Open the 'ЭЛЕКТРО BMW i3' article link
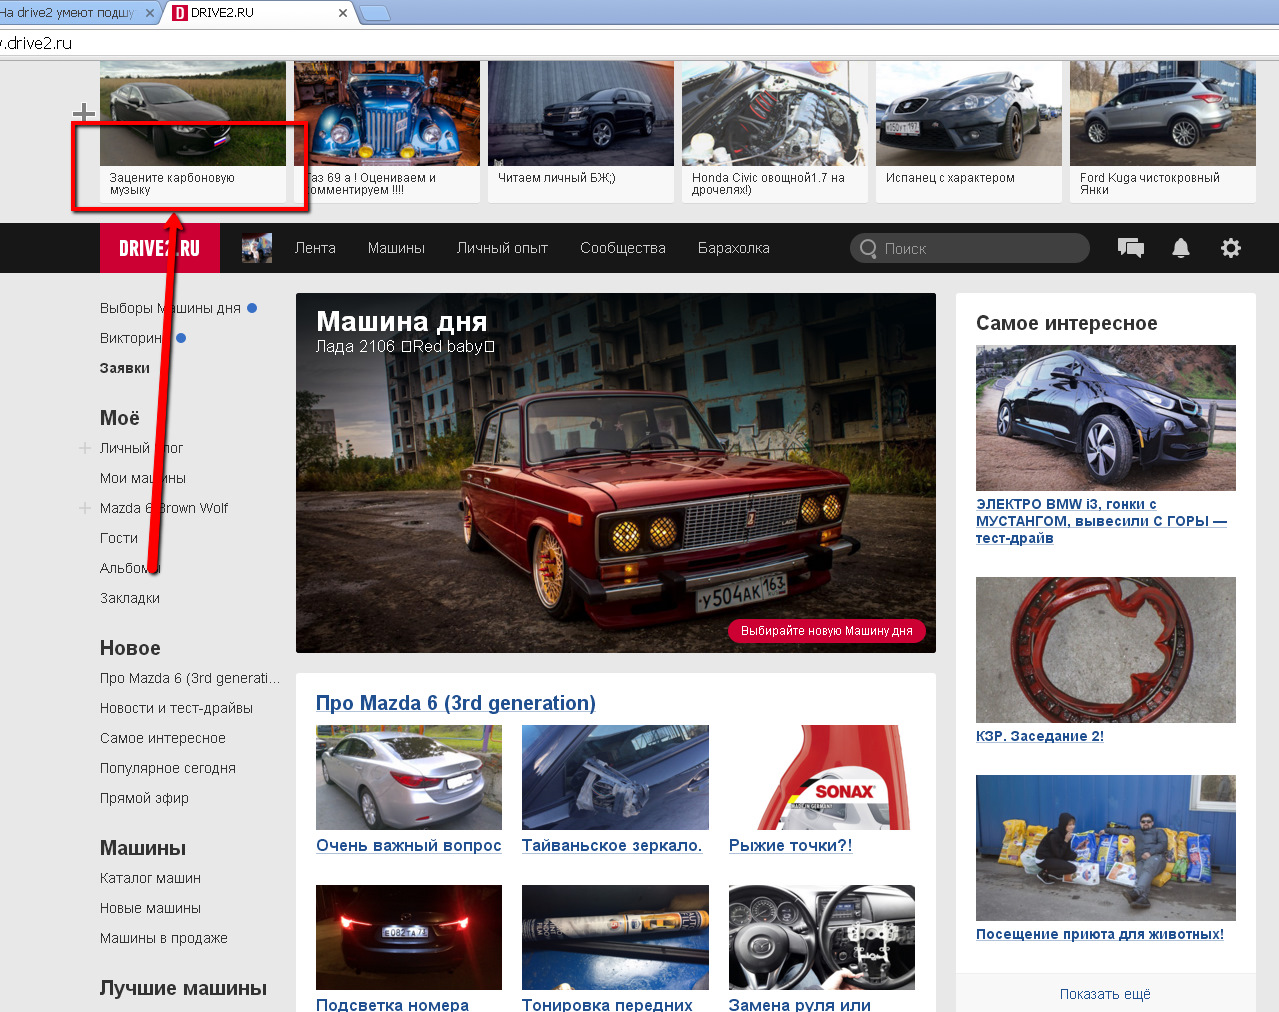This screenshot has width=1279, height=1012. (1101, 521)
